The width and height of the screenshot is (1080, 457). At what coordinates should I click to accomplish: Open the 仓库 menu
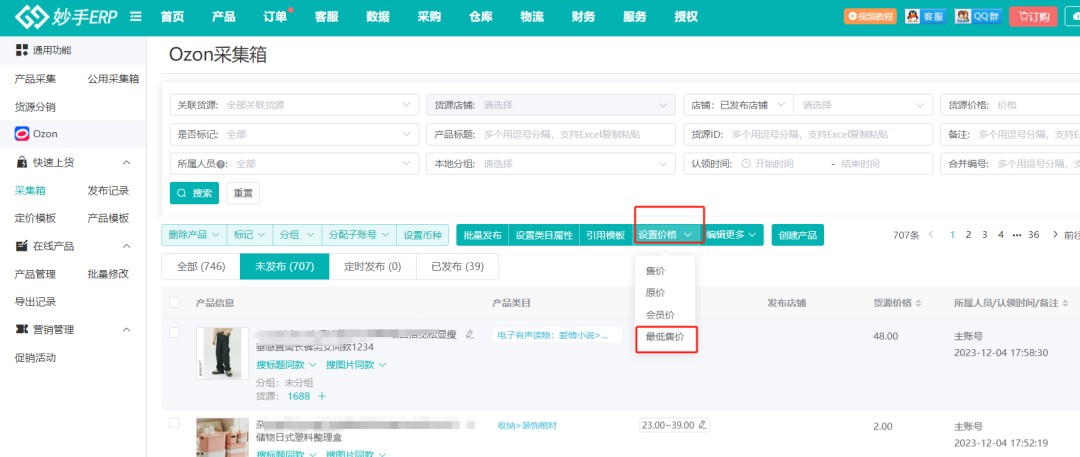click(x=481, y=17)
